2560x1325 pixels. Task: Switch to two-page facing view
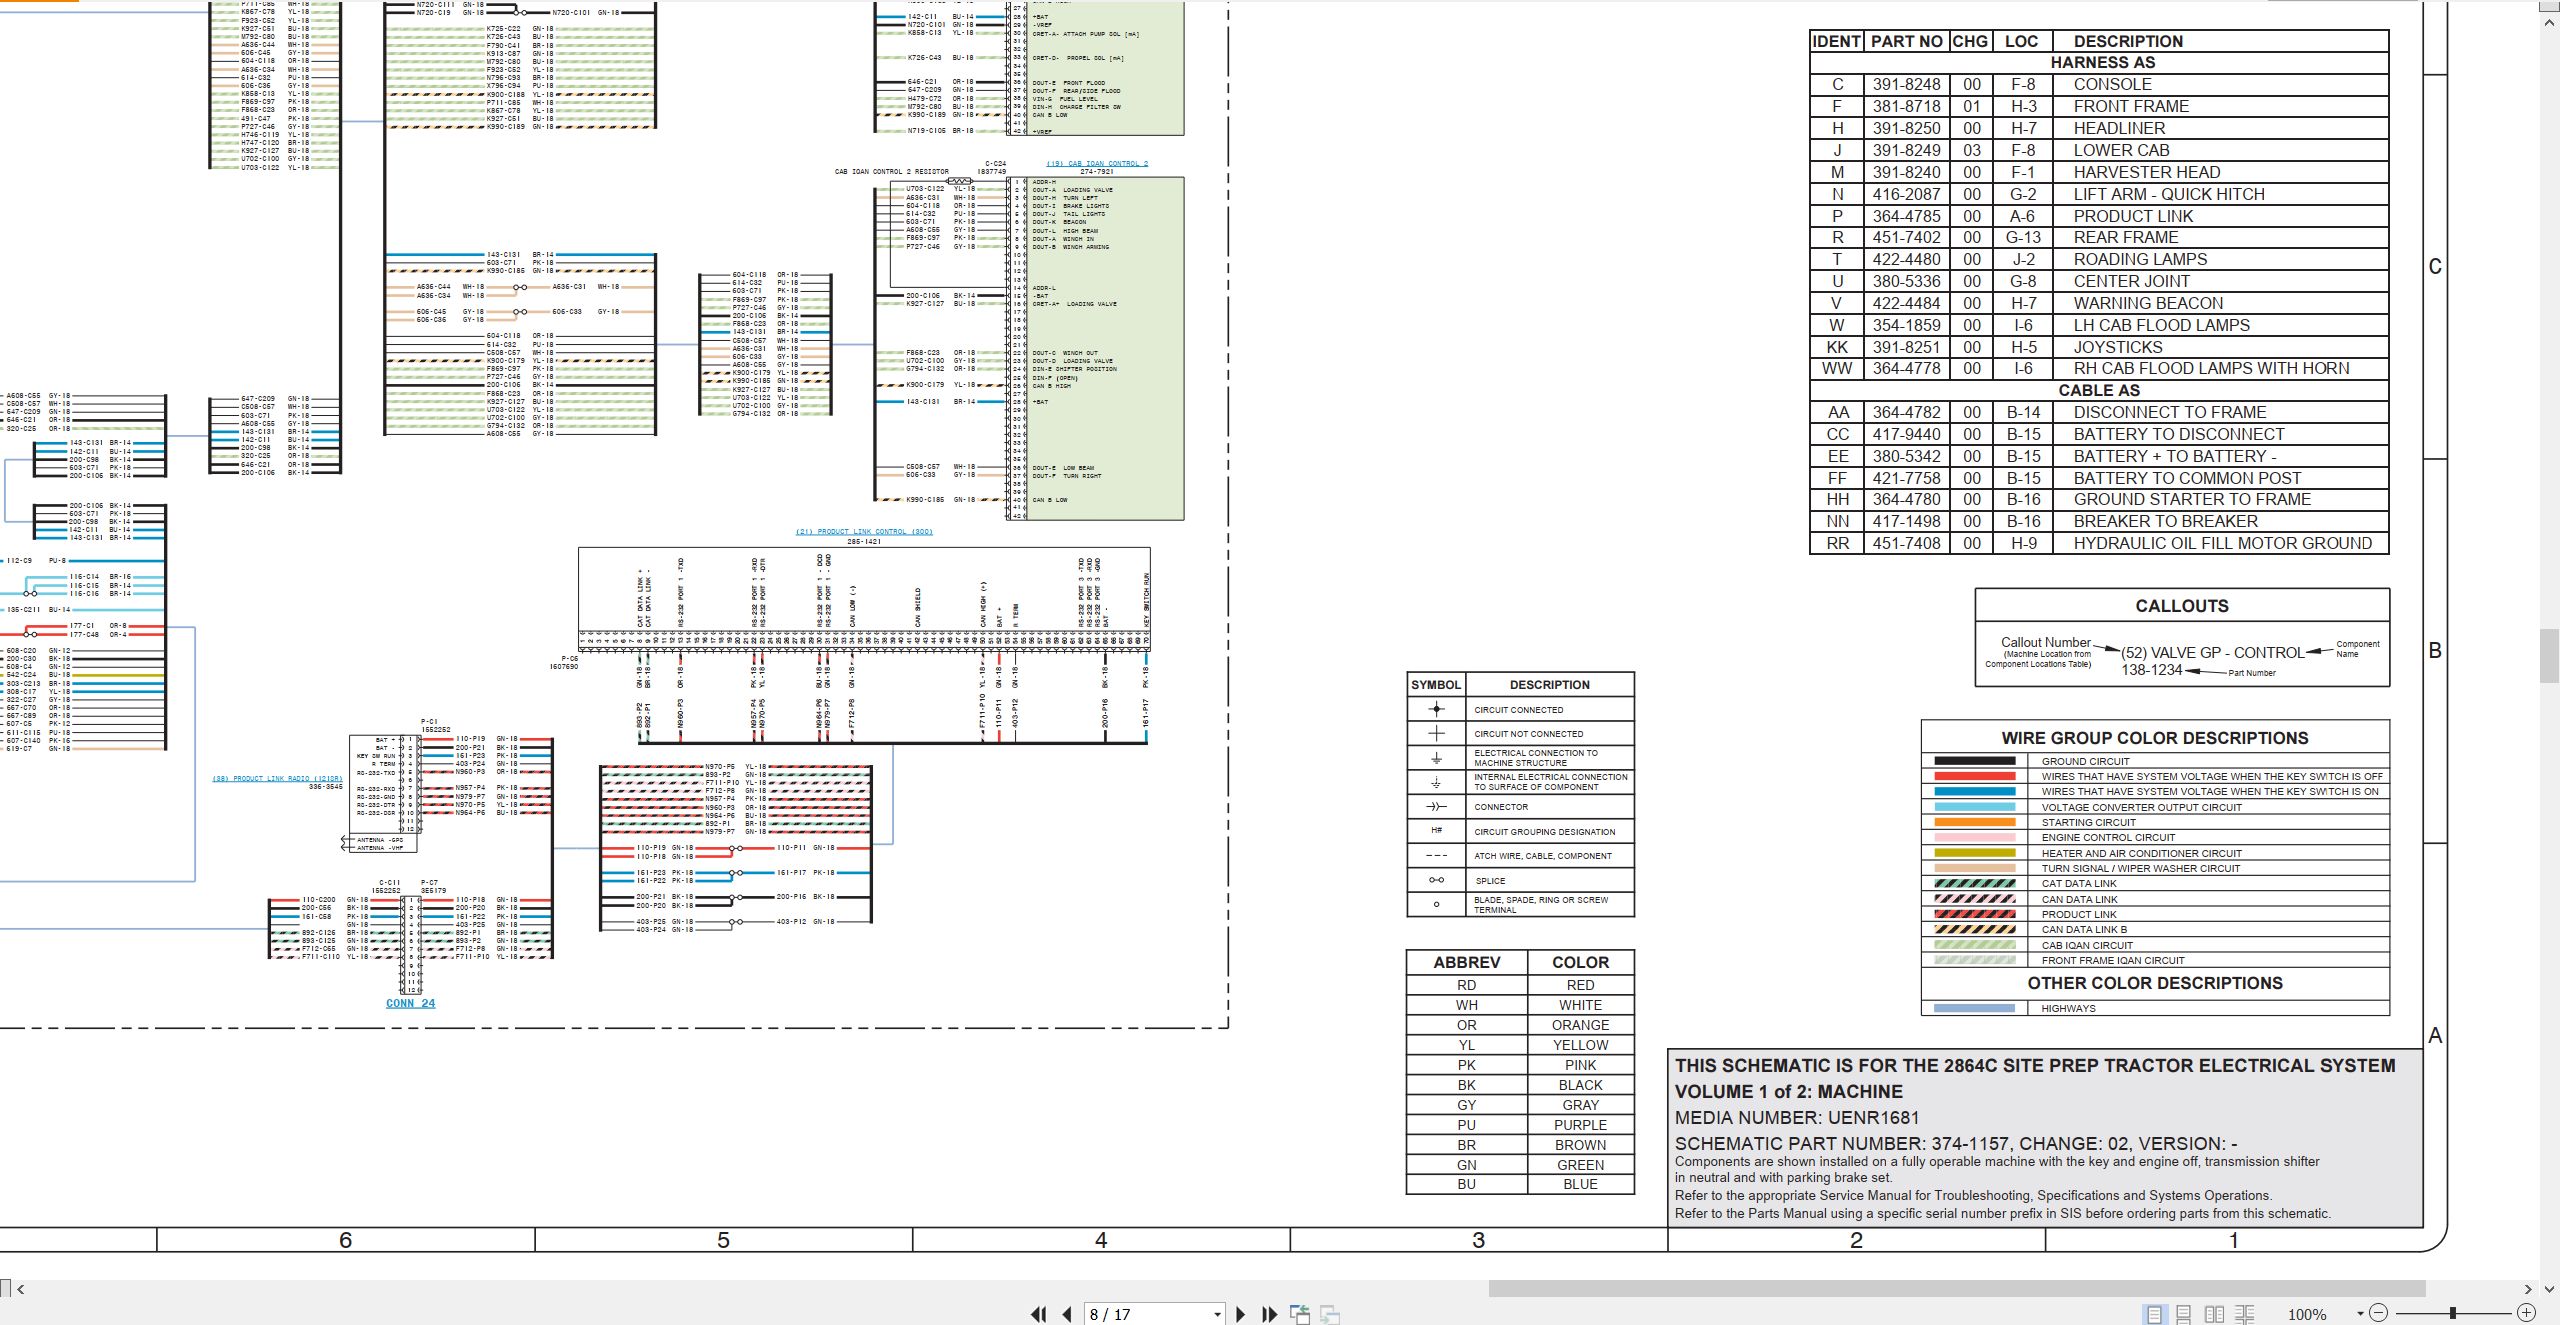pos(2215,1314)
